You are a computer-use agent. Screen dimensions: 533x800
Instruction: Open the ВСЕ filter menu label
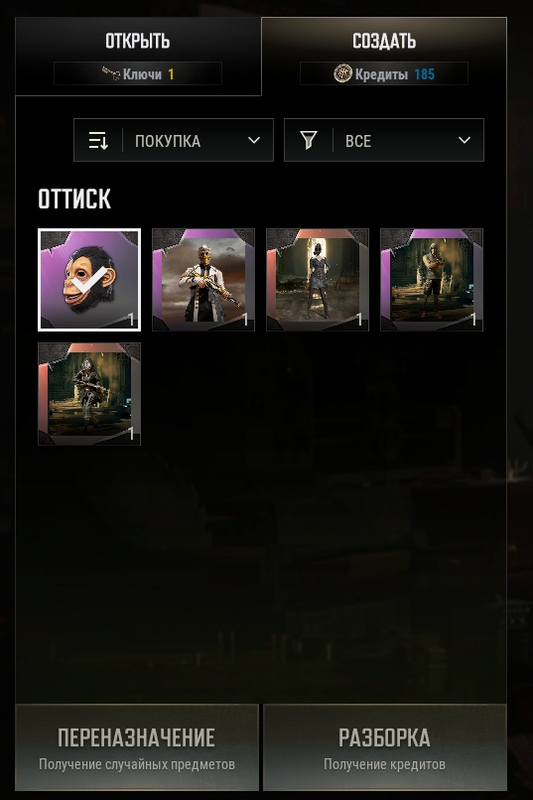pos(358,141)
